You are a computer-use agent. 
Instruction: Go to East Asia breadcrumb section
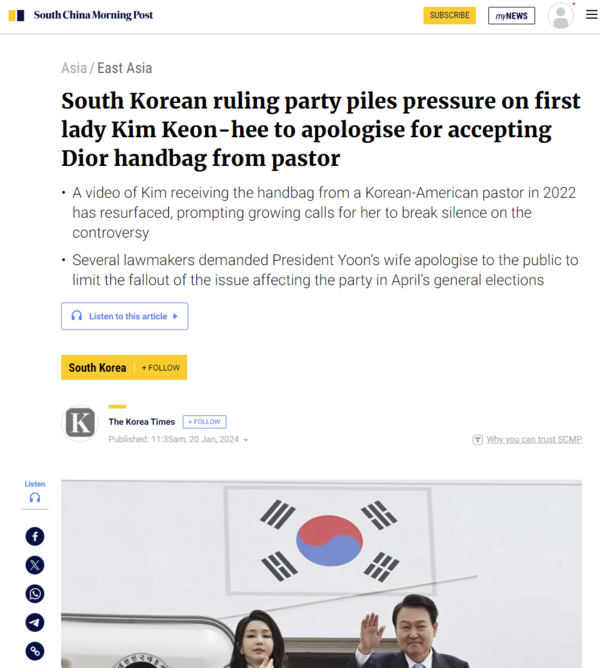124,68
